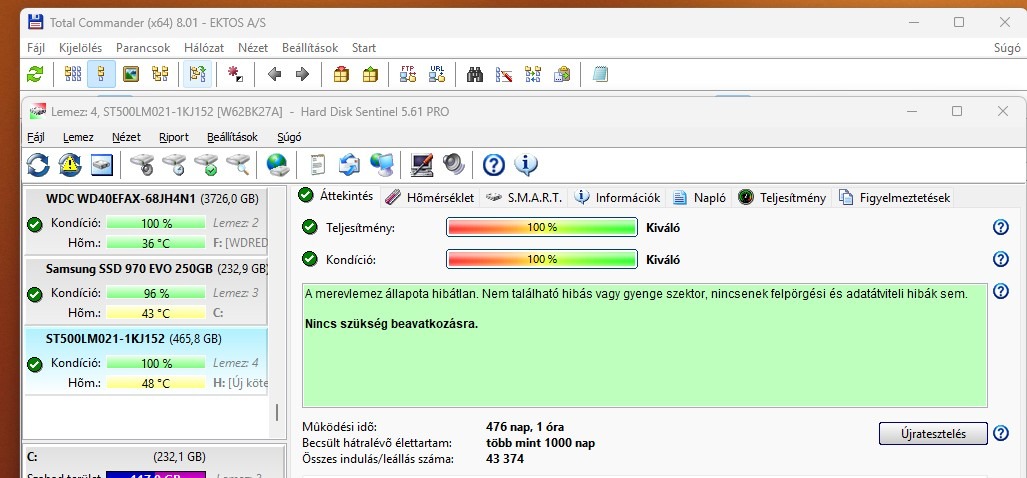Click the pack files box icon
Screen dimensions: 1027x478
pos(341,75)
